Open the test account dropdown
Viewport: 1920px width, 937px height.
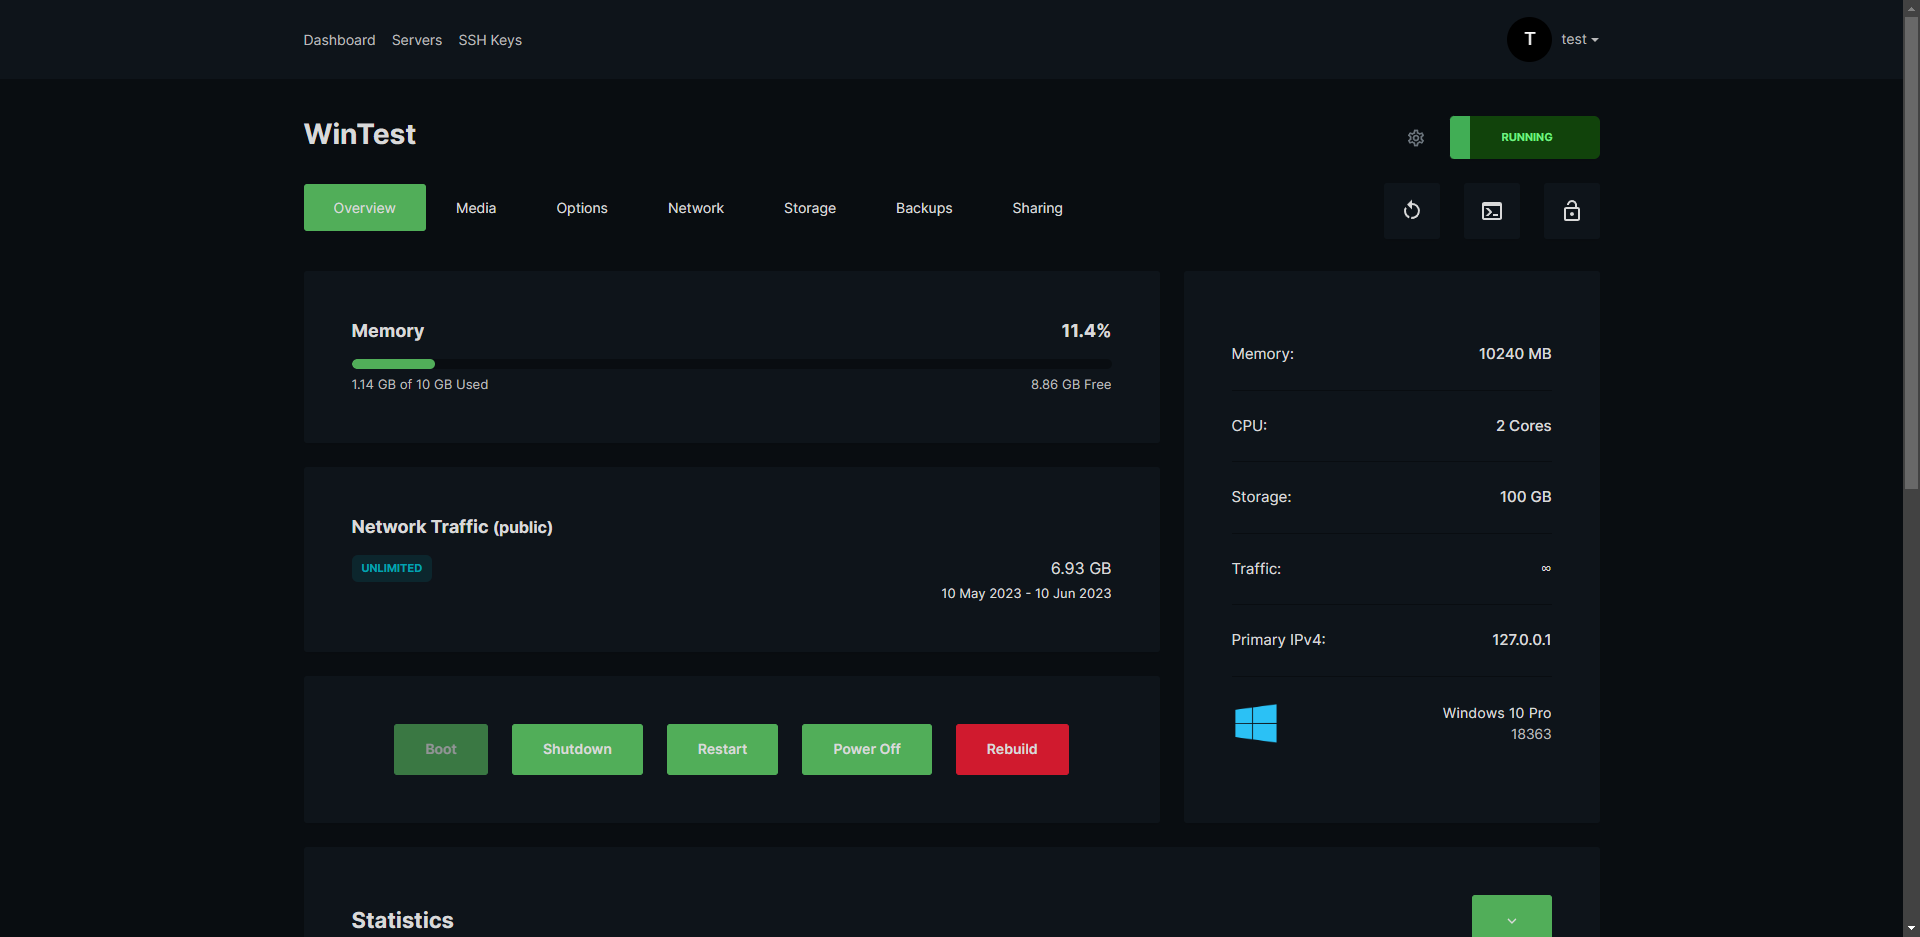click(1579, 39)
